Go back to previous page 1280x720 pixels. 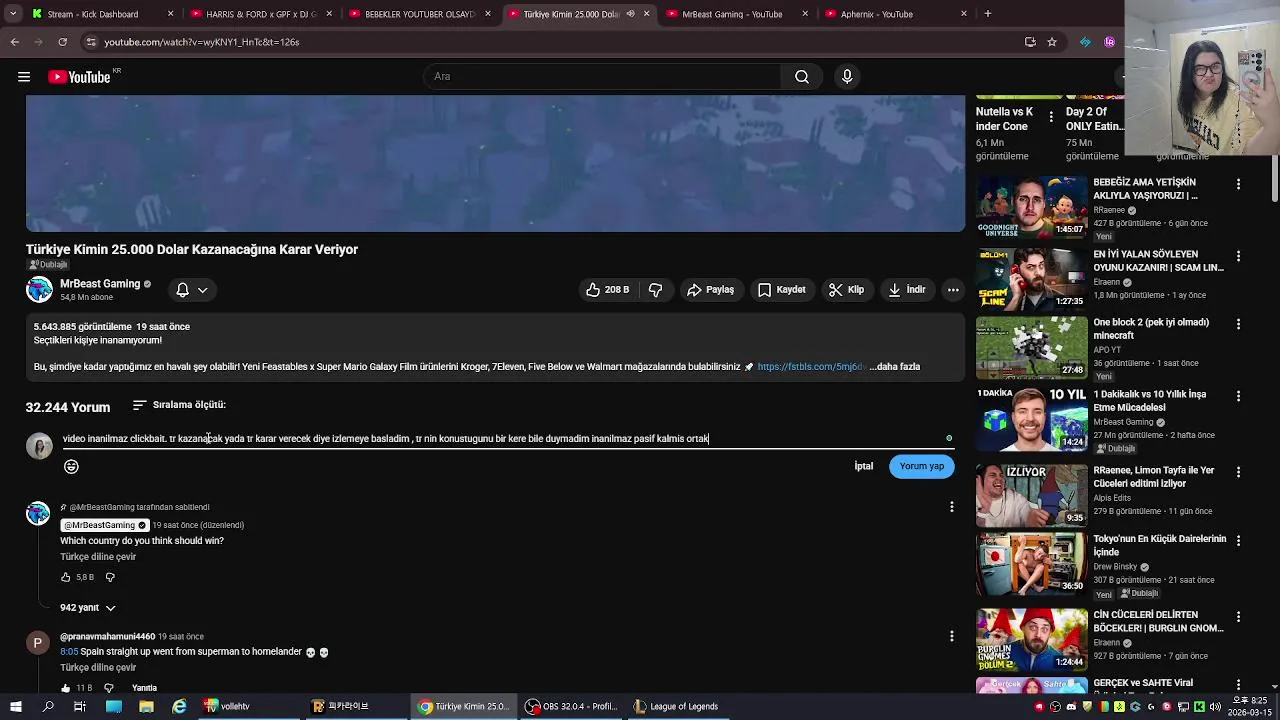coord(15,42)
